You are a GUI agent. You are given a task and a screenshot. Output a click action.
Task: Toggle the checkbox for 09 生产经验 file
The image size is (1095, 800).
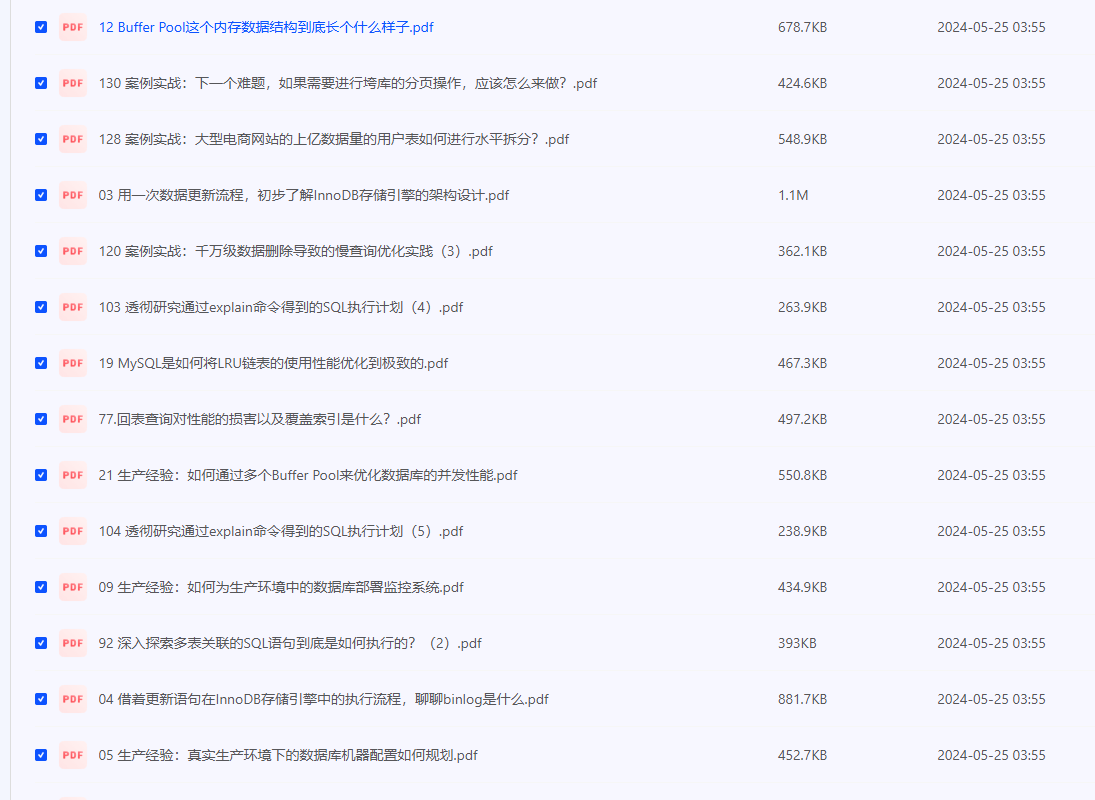(41, 587)
